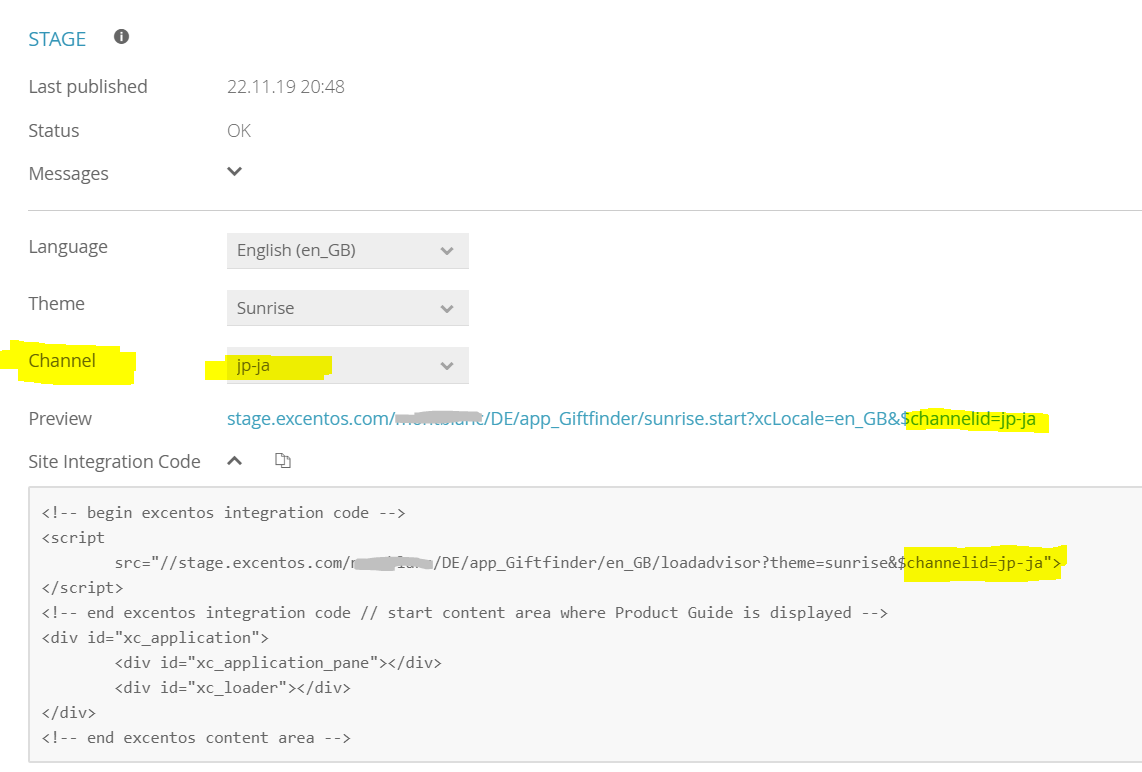This screenshot has height=772, width=1142.
Task: Open the stage.excentos.com preview link
Action: click(631, 419)
